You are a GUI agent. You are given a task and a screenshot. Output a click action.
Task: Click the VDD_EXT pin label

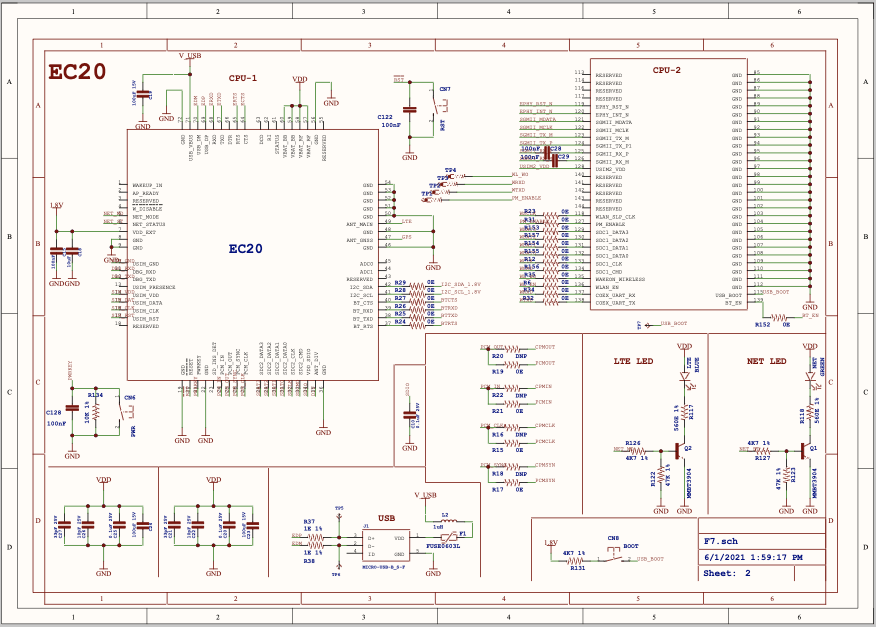[144, 232]
